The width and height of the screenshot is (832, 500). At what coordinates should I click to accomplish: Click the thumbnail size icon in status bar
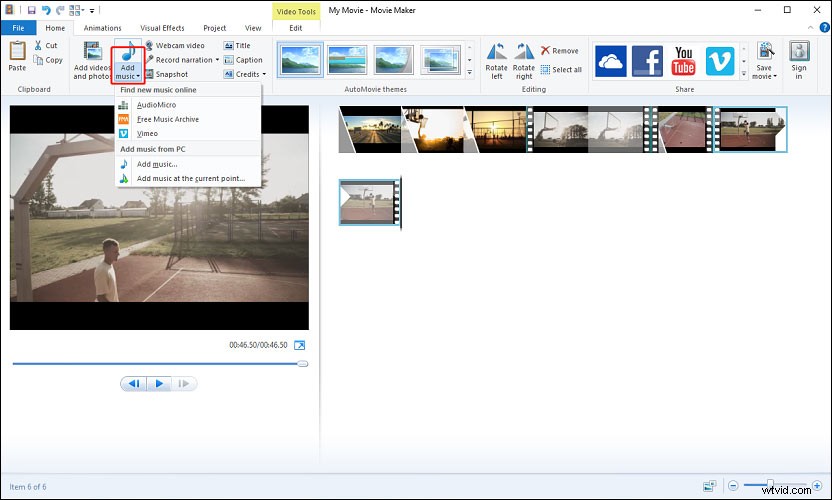[709, 486]
